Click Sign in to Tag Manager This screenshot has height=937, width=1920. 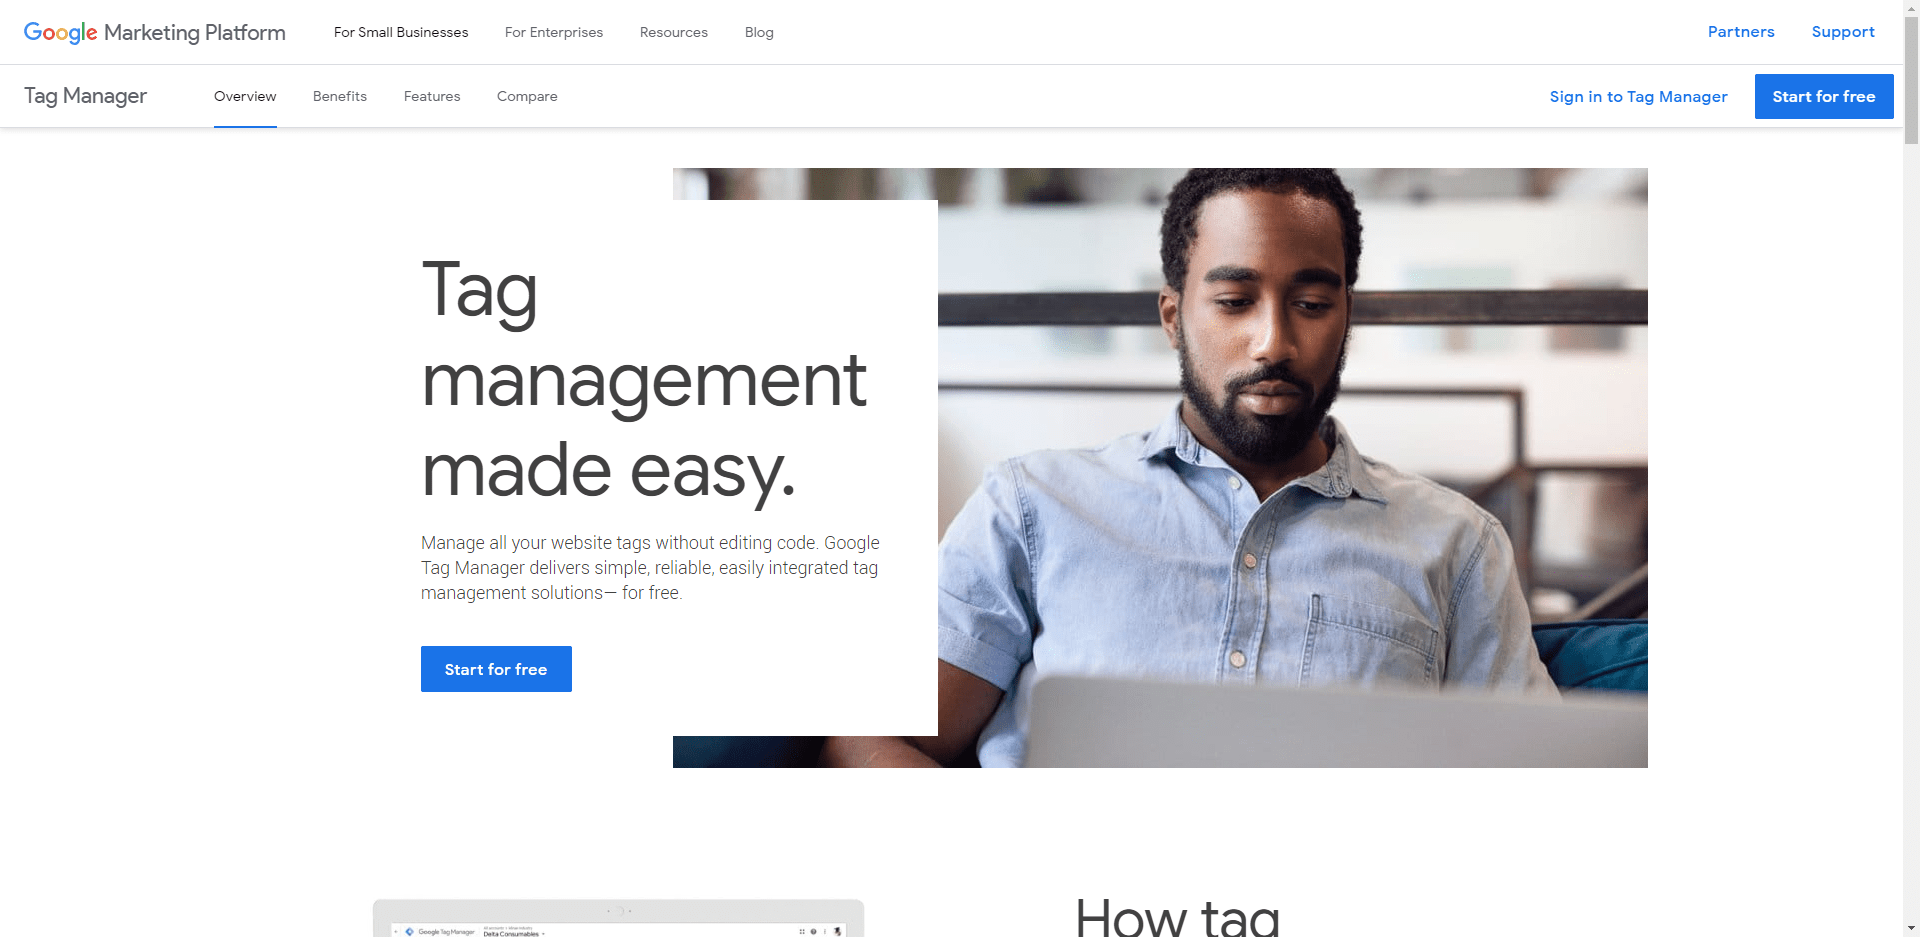tap(1639, 96)
